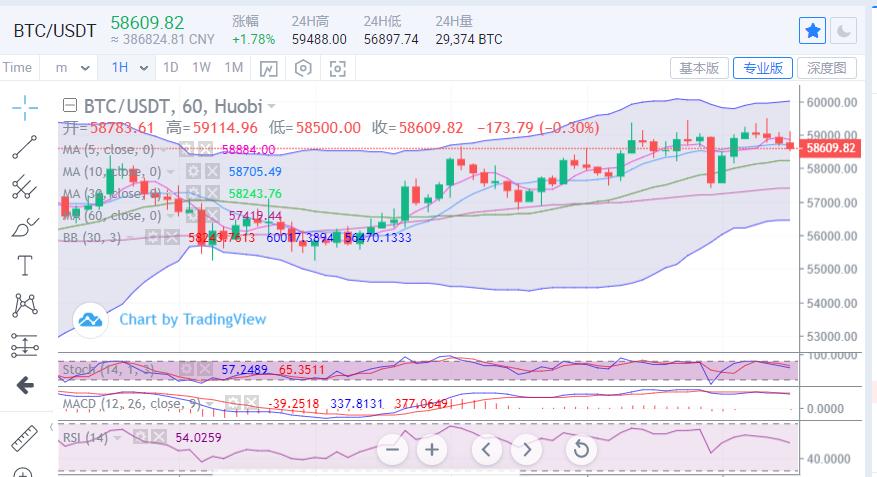Screen dimensions: 877x477
Task: Click the BTC/USDT pair title
Action: click(x=55, y=31)
